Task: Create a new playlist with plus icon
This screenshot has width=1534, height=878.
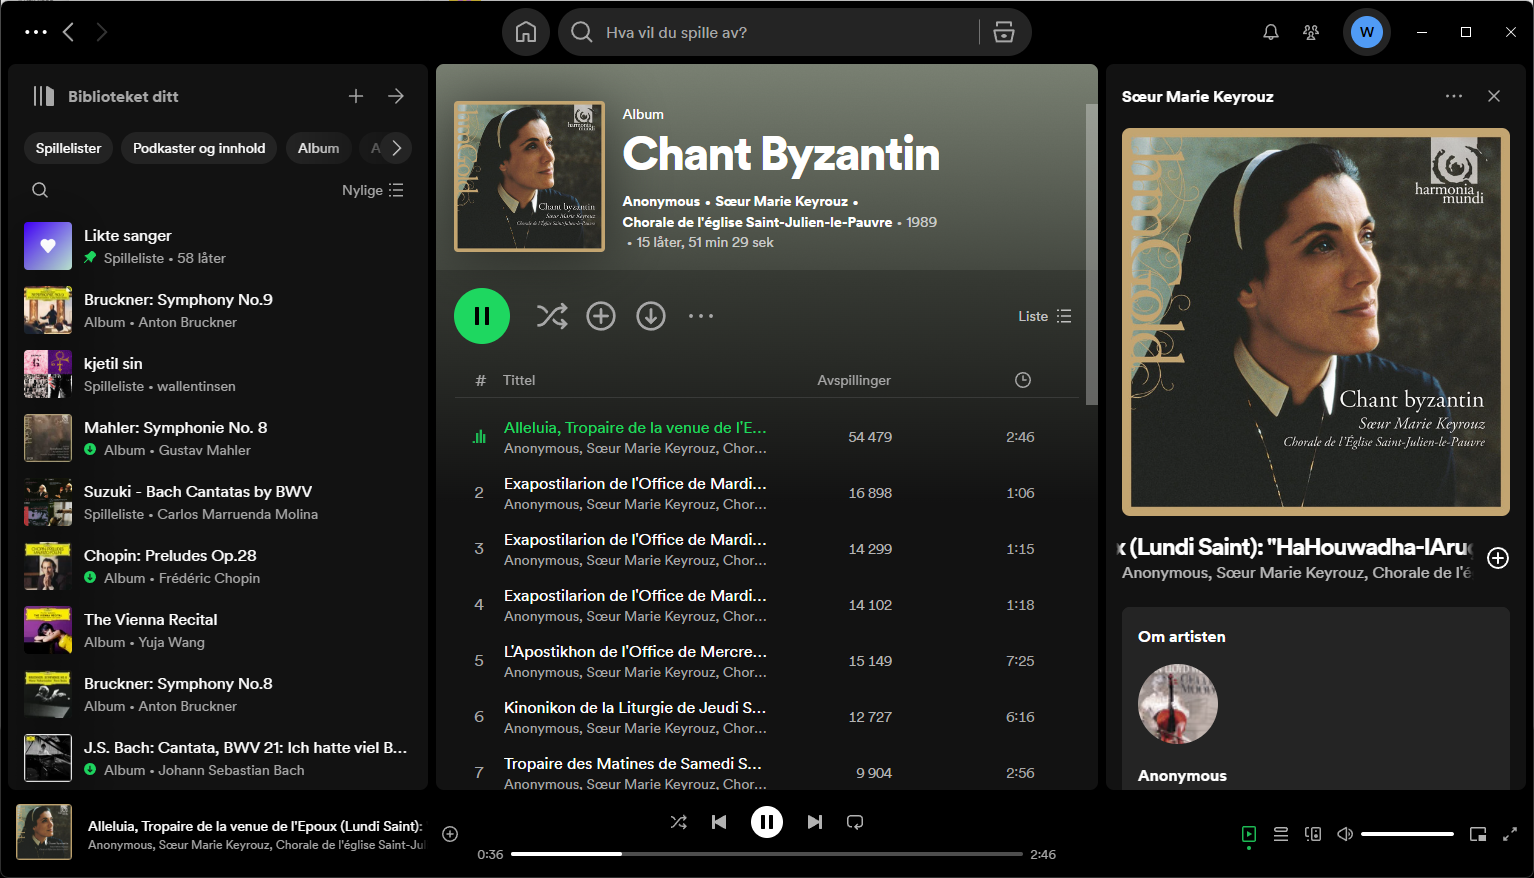Action: pos(356,96)
